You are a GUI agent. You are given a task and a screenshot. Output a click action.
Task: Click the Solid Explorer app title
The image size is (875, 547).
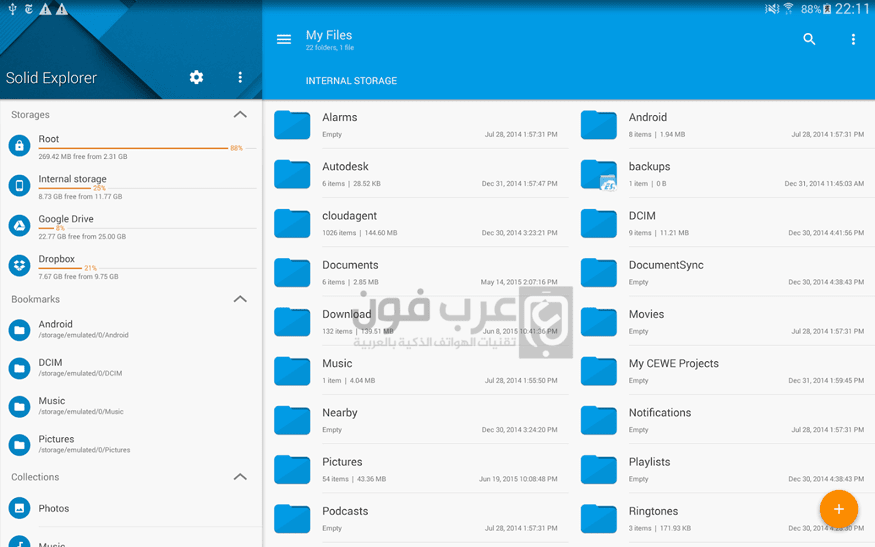pos(51,78)
